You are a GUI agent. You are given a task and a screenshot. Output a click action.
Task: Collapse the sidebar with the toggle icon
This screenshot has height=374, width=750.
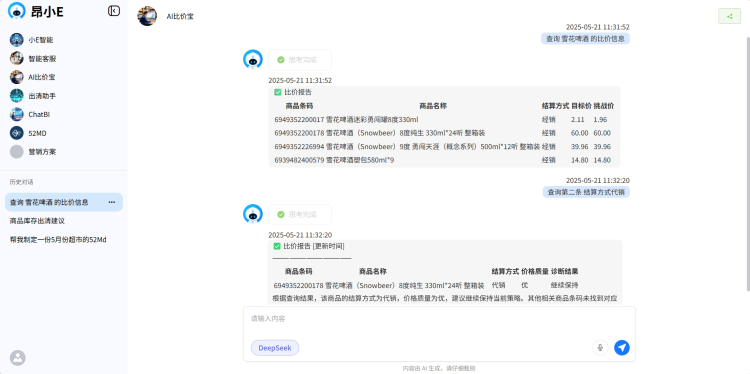tap(114, 11)
